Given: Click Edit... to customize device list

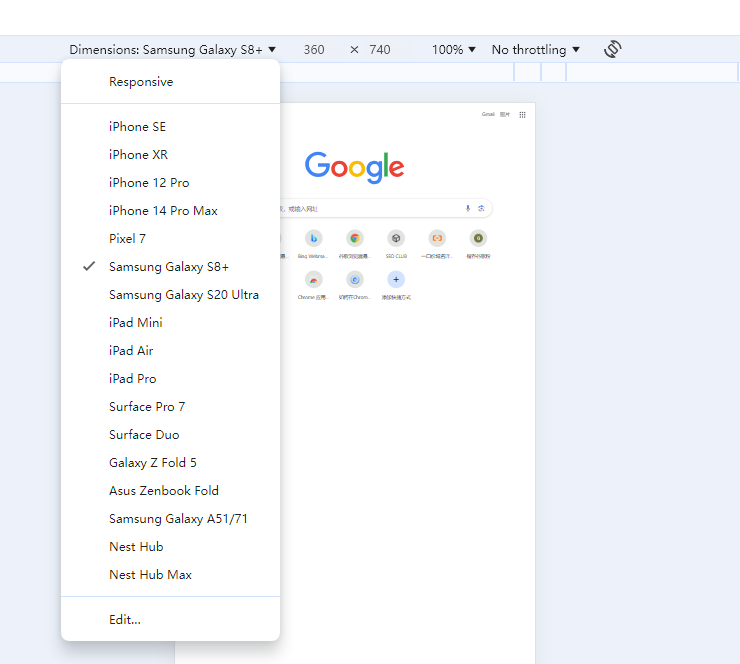Looking at the screenshot, I should click(x=170, y=619).
